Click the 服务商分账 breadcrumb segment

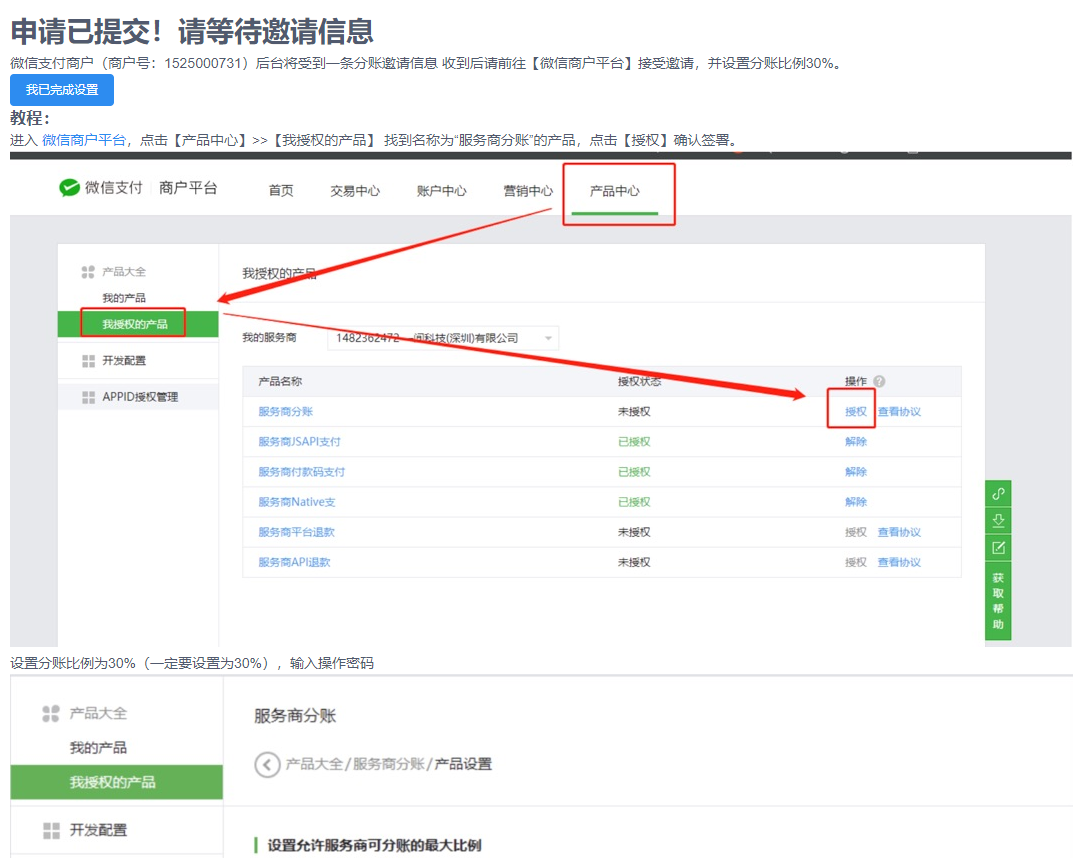pyautogui.click(x=388, y=764)
